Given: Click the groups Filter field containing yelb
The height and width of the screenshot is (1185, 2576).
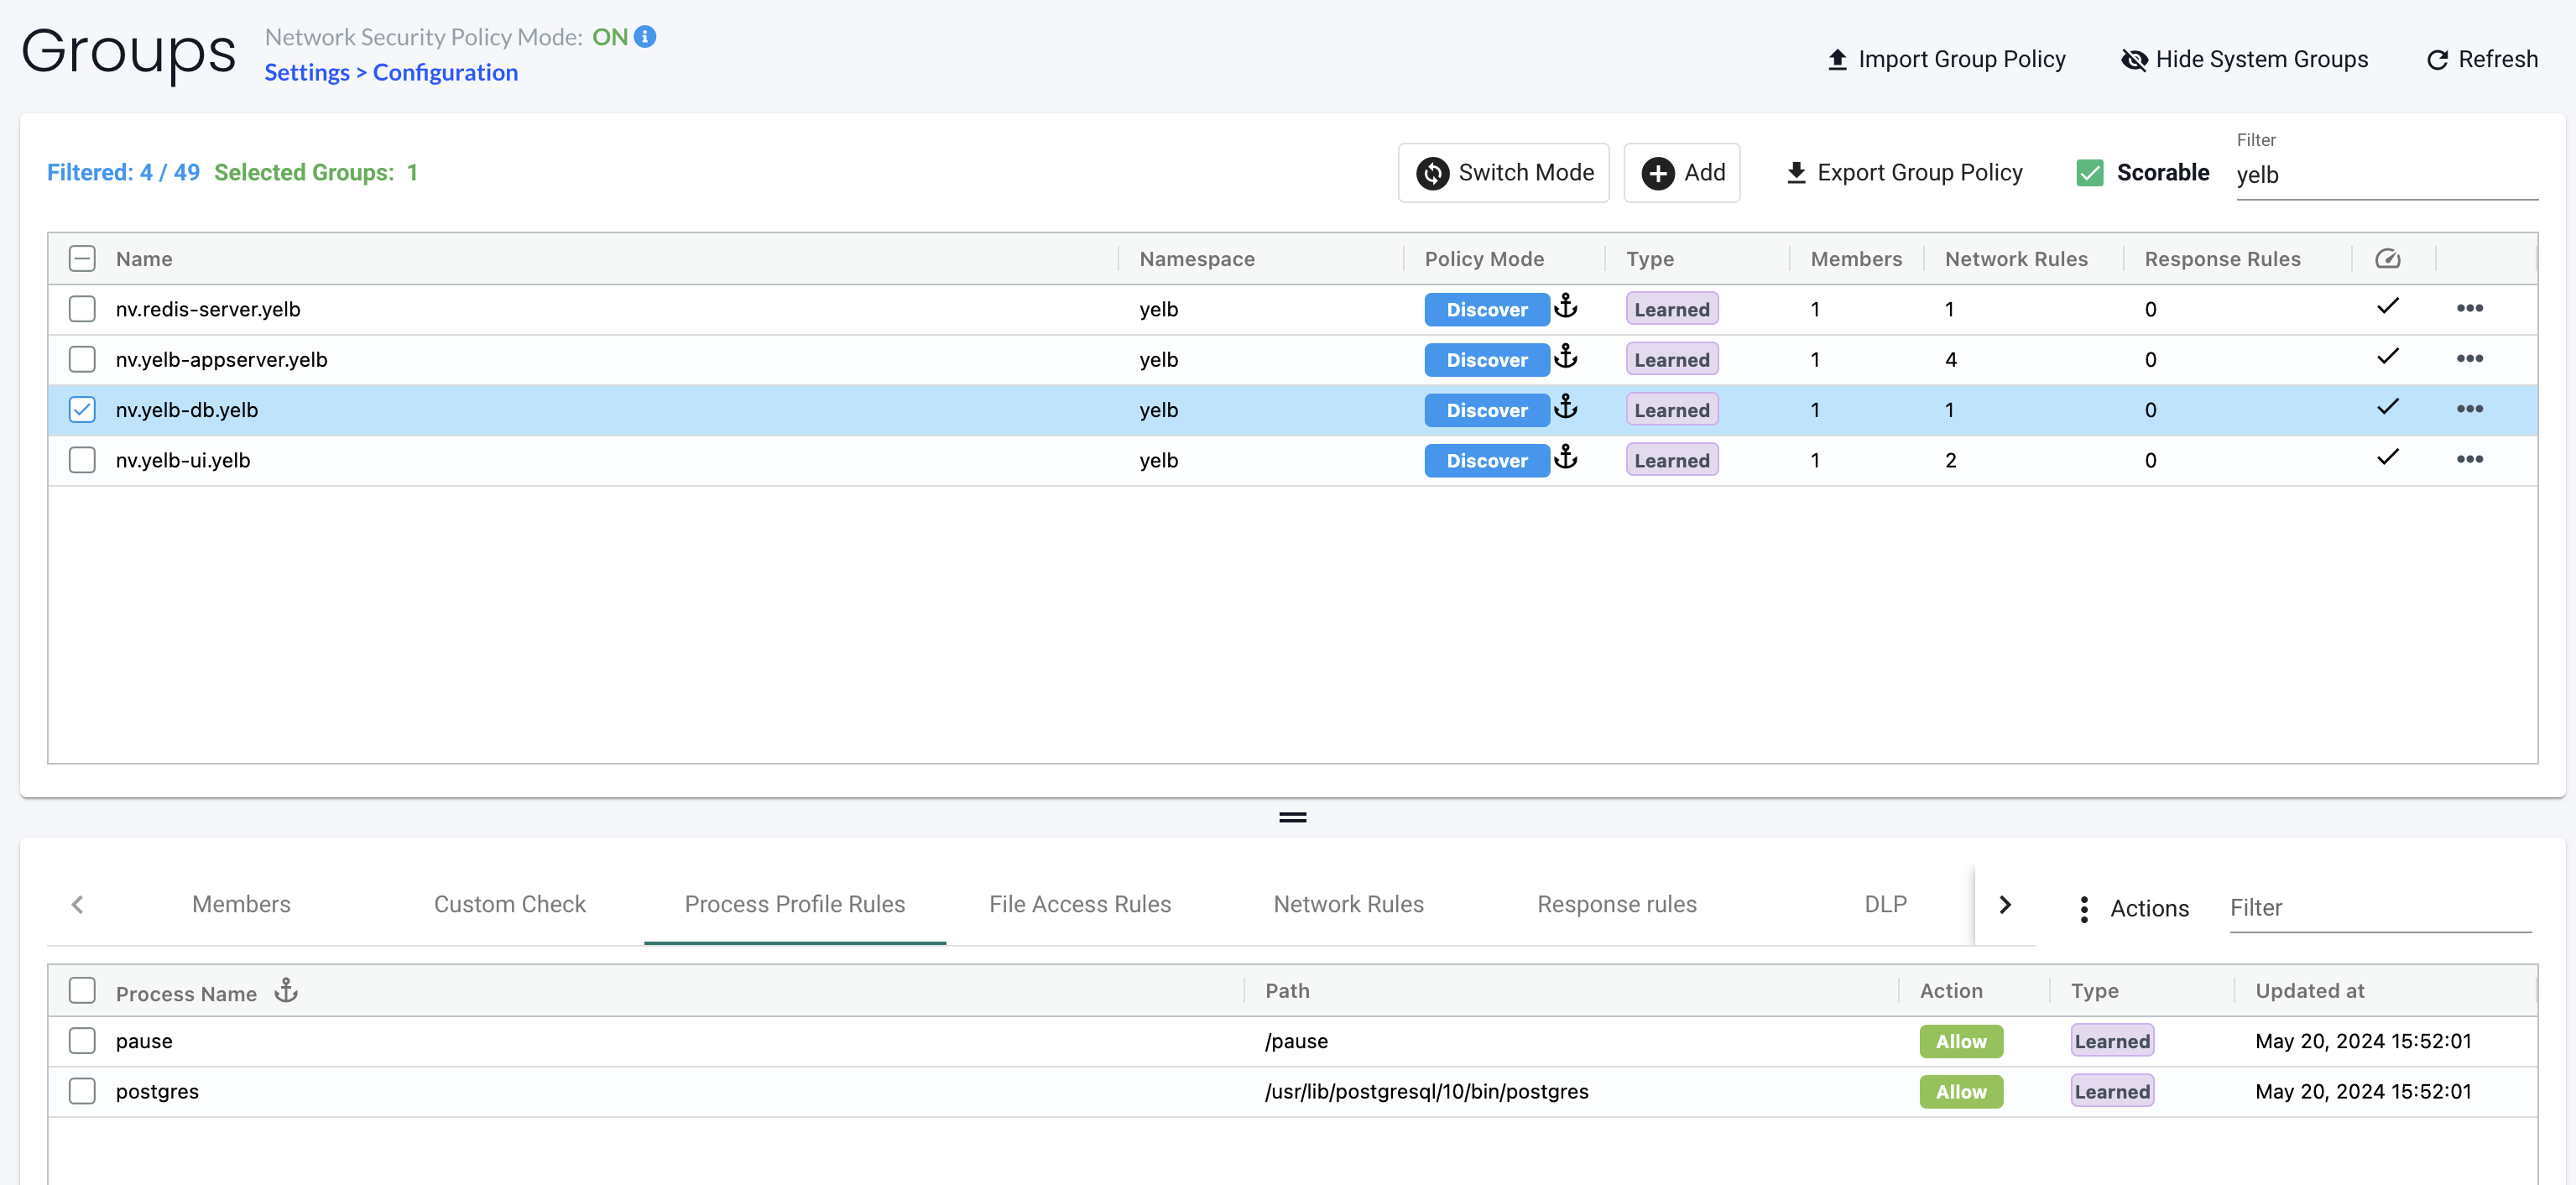Looking at the screenshot, I should [2386, 175].
